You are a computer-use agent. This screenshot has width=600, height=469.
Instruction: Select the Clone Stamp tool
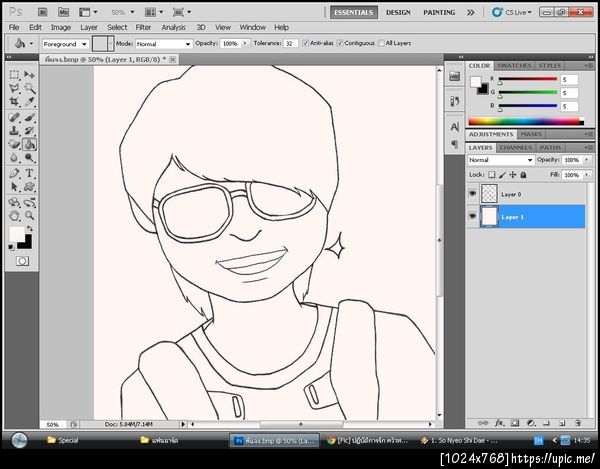tap(14, 131)
